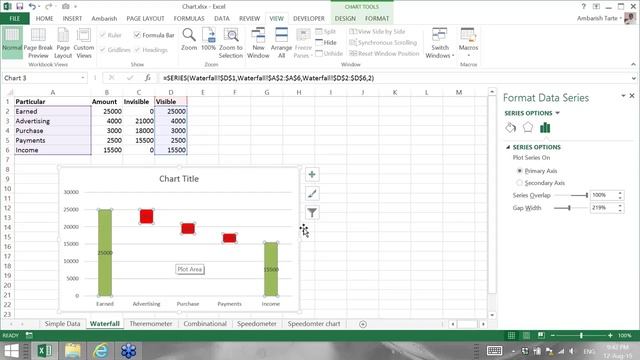The height and width of the screenshot is (360, 640).
Task: Open Switch Windows dropdown
Action: click(440, 42)
